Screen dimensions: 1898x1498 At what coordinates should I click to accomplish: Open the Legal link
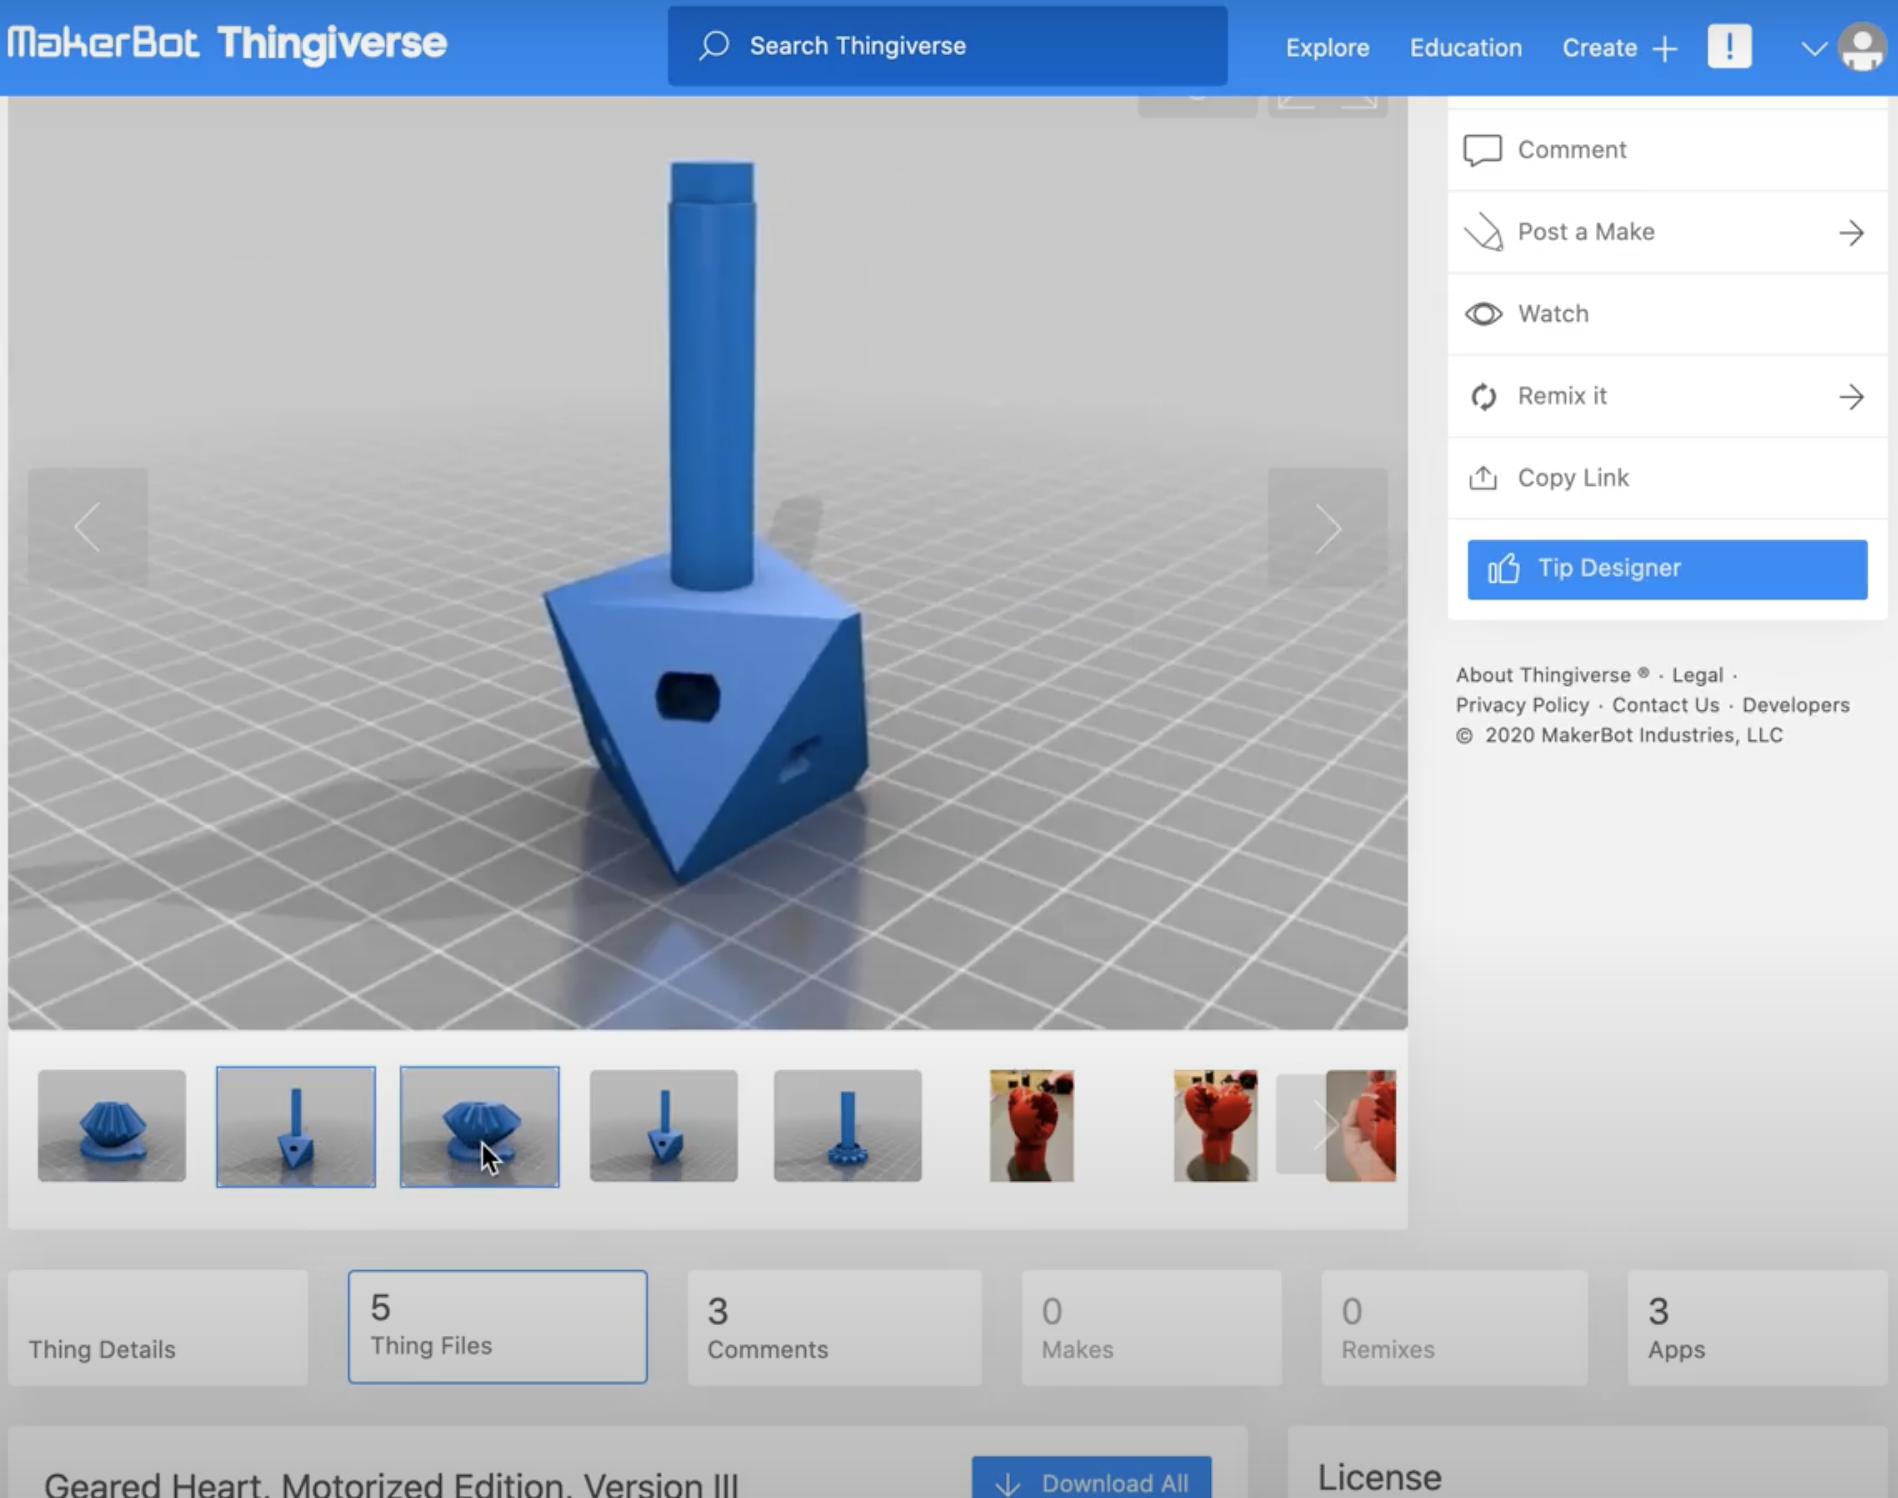[x=1697, y=675]
